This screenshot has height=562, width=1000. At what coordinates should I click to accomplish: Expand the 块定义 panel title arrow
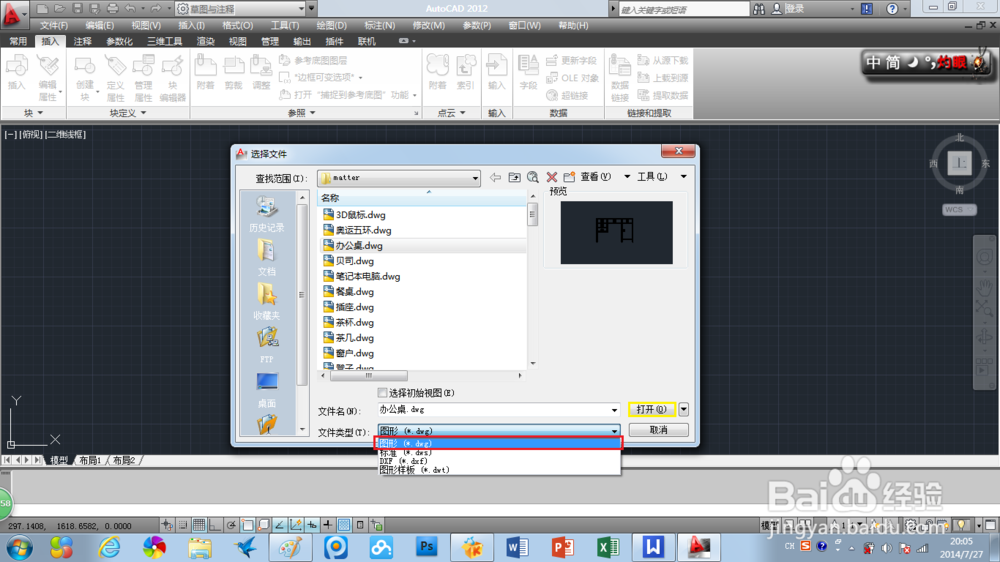tap(143, 113)
